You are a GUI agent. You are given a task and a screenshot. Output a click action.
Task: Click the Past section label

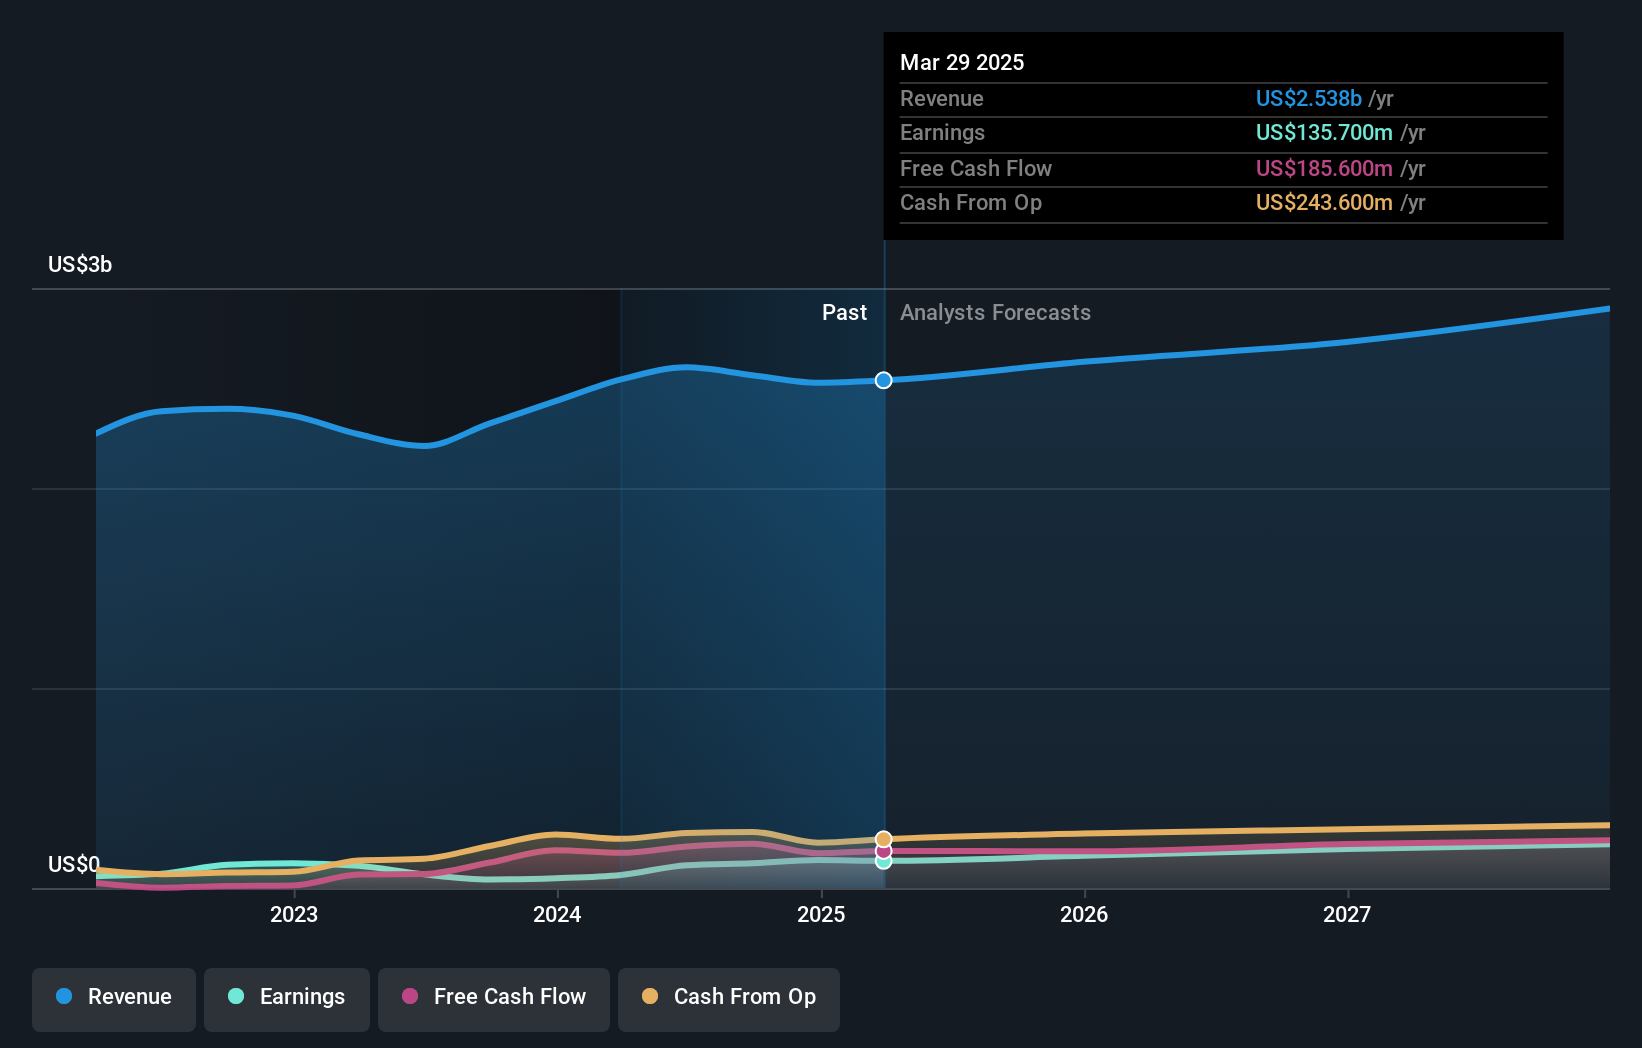[x=844, y=312]
